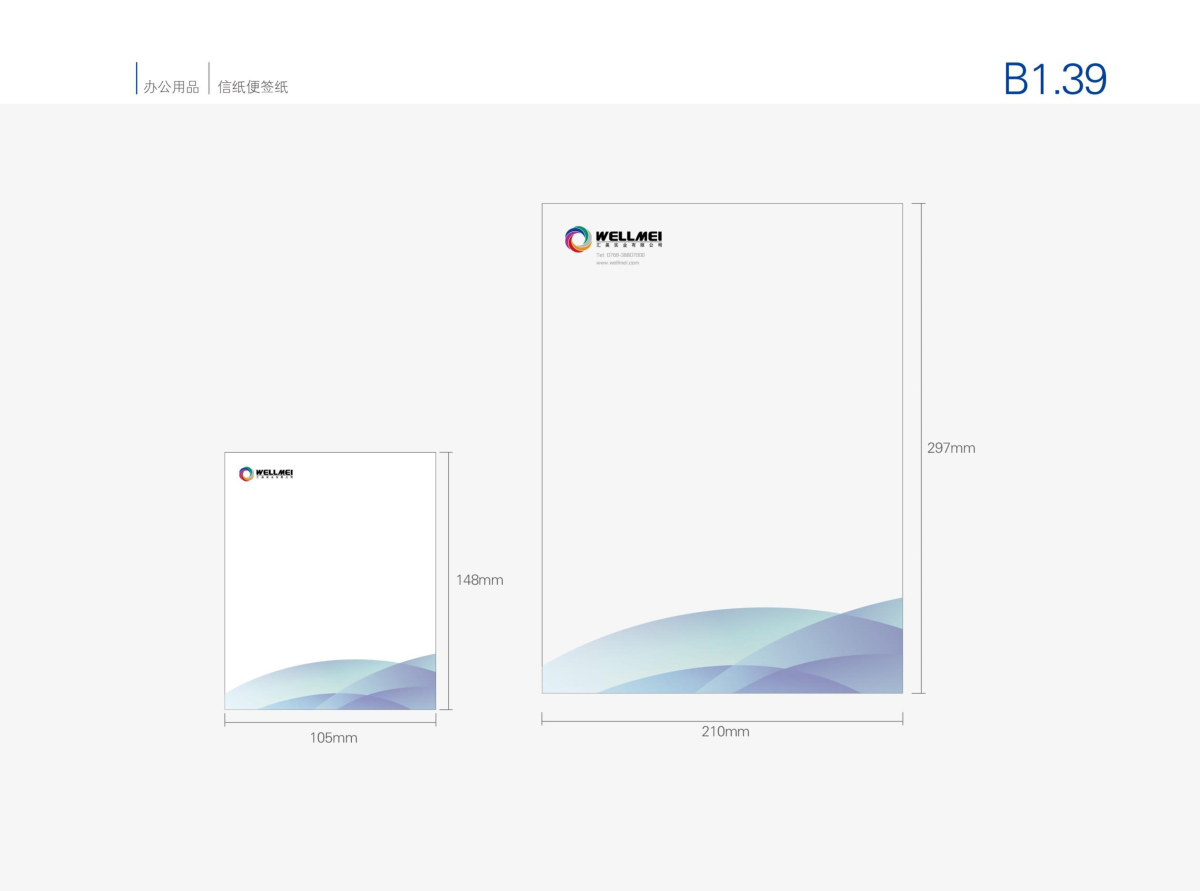
Task: Click the blank center of the small notepad
Action: point(330,570)
